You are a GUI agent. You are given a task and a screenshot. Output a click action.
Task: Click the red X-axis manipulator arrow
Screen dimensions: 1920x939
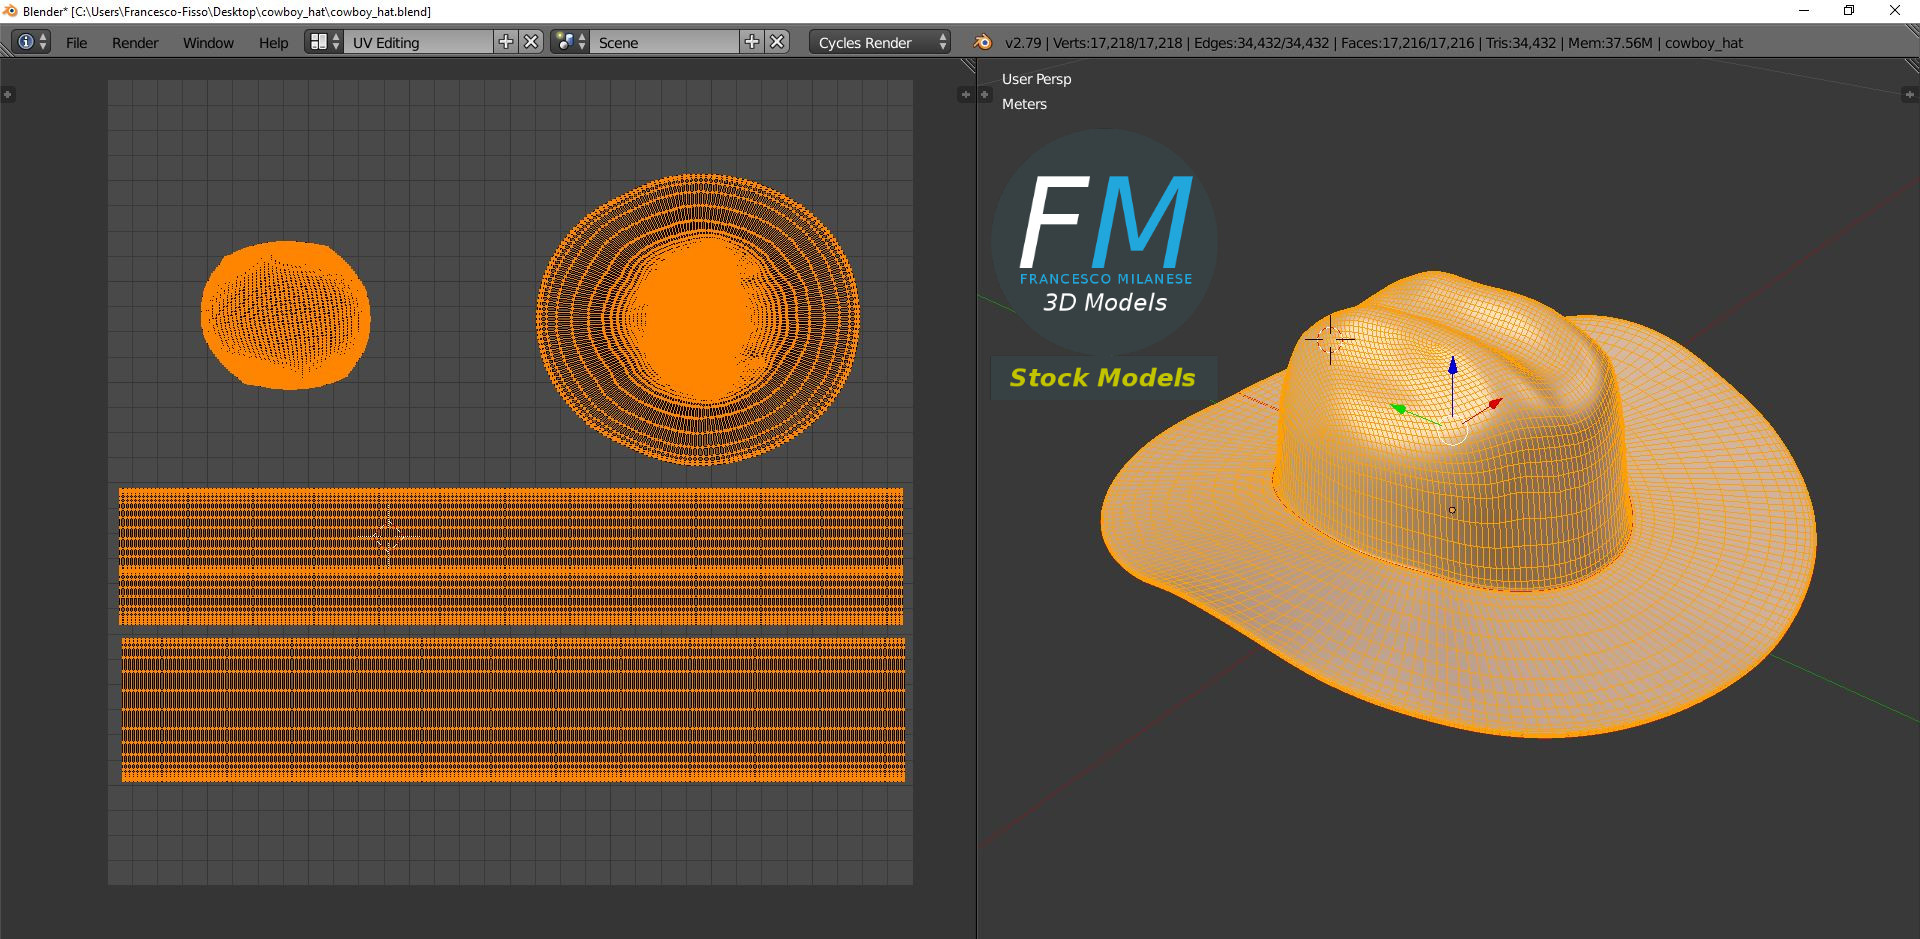click(x=1495, y=403)
